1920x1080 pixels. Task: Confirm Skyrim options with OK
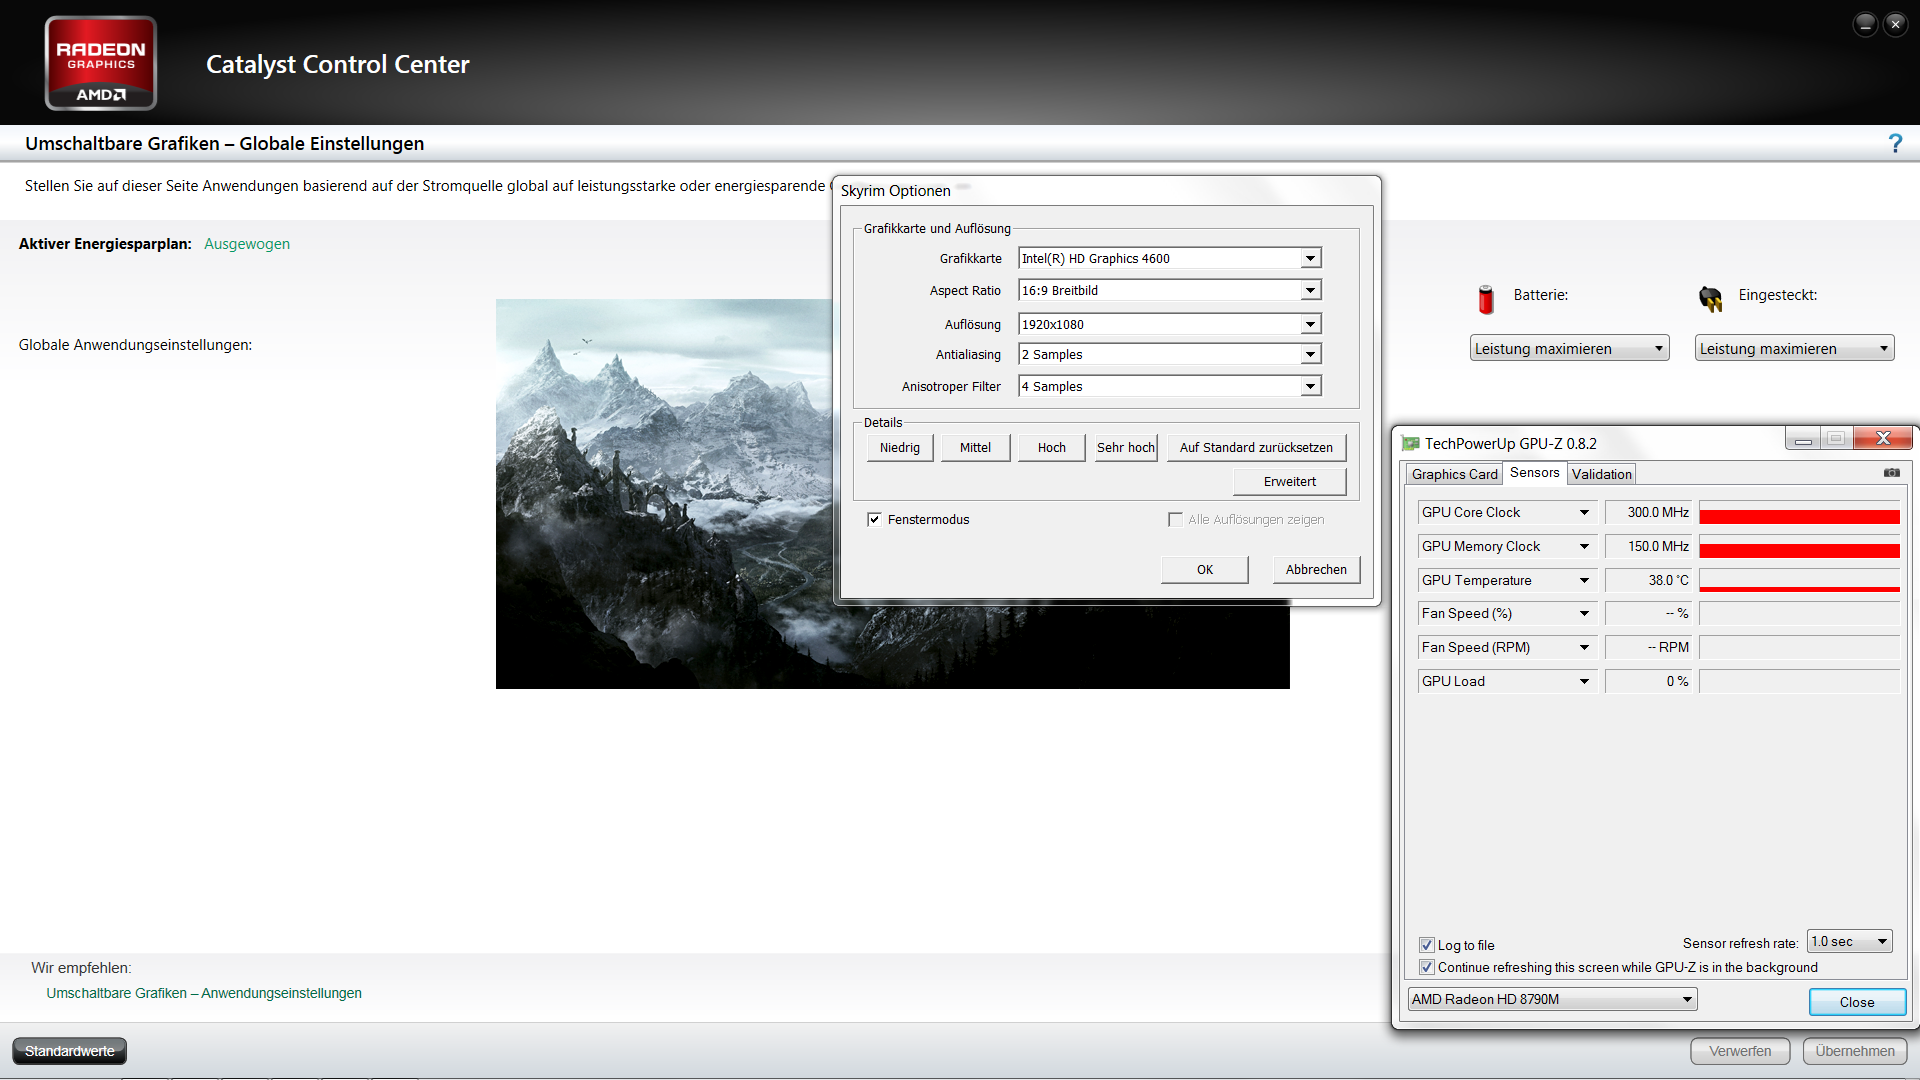(1205, 570)
